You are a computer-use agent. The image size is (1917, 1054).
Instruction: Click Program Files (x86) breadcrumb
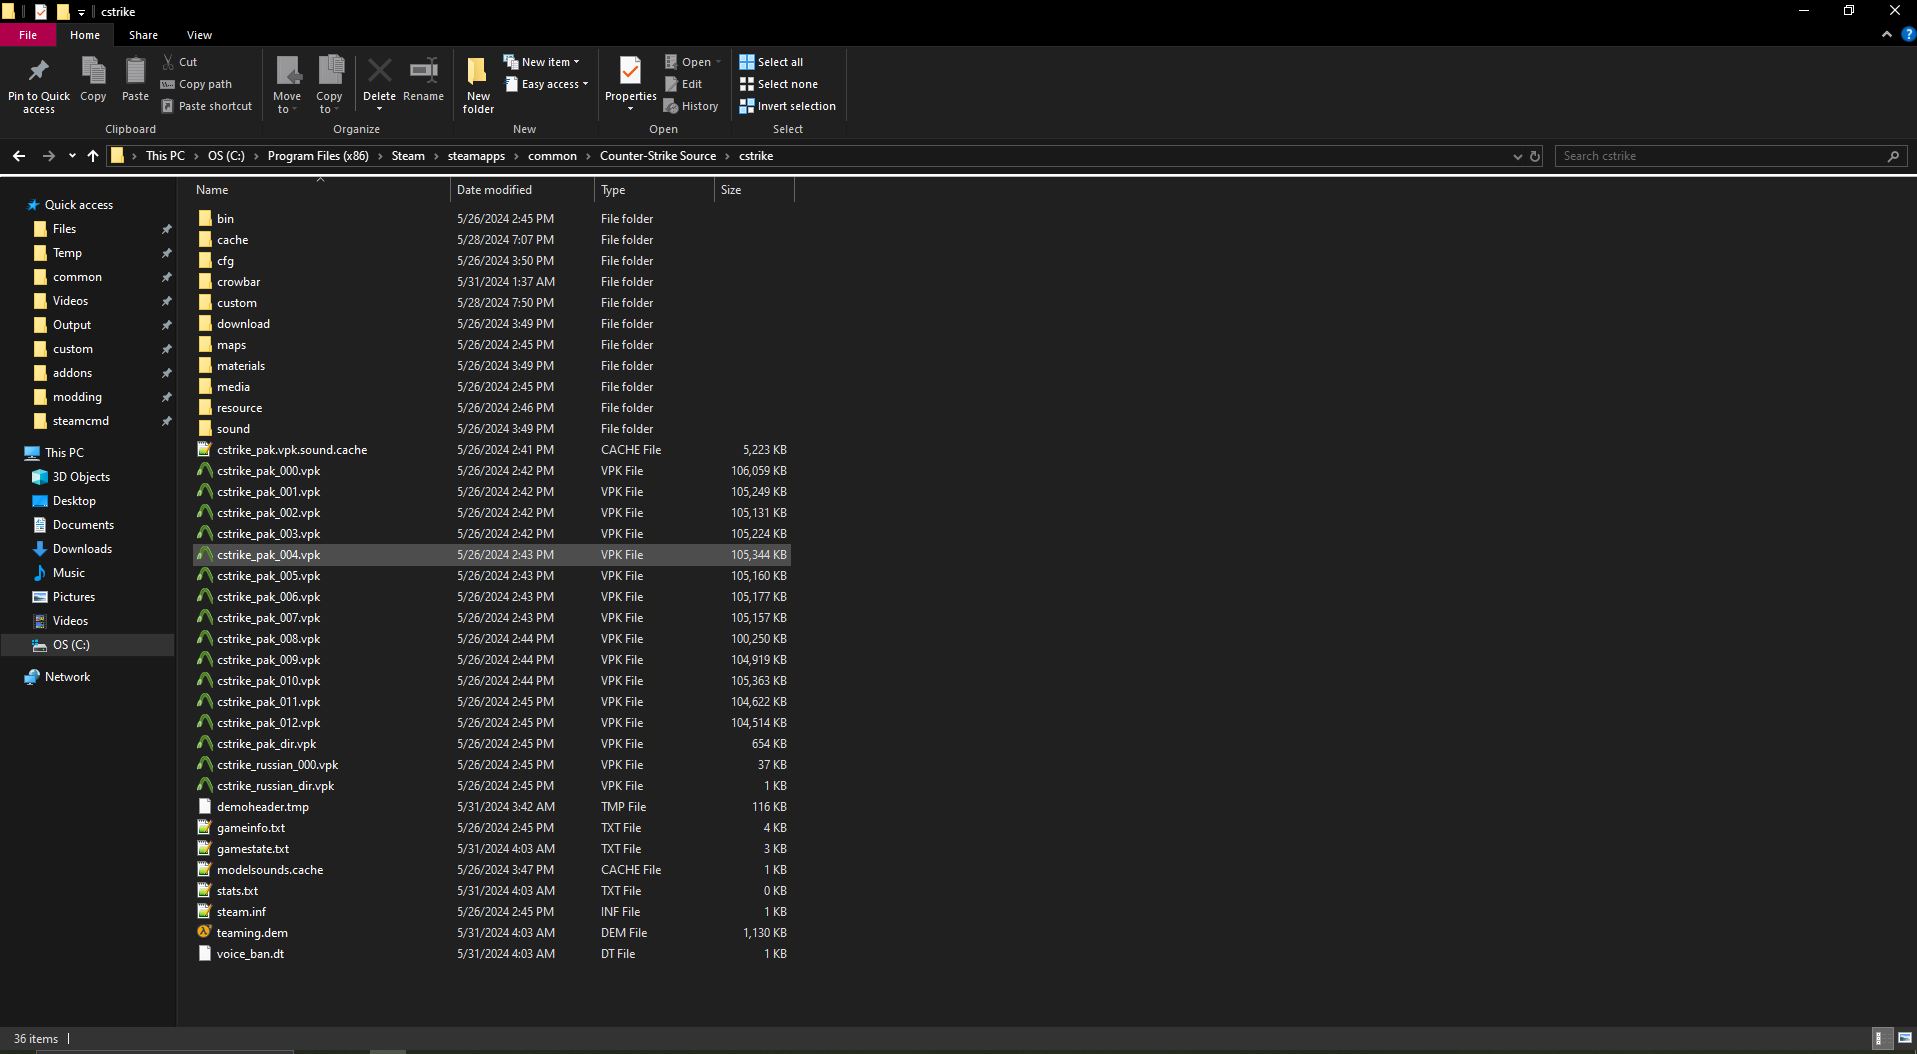(x=318, y=156)
